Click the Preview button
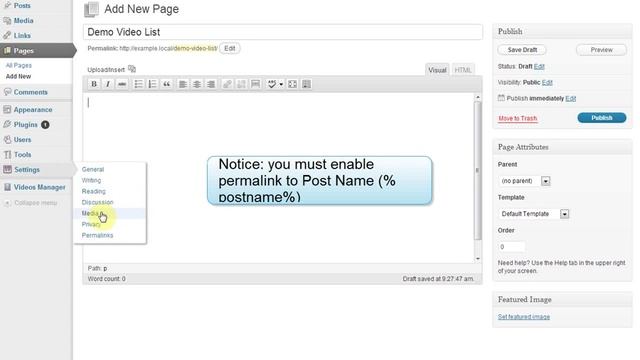The image size is (640, 360). [x=601, y=50]
